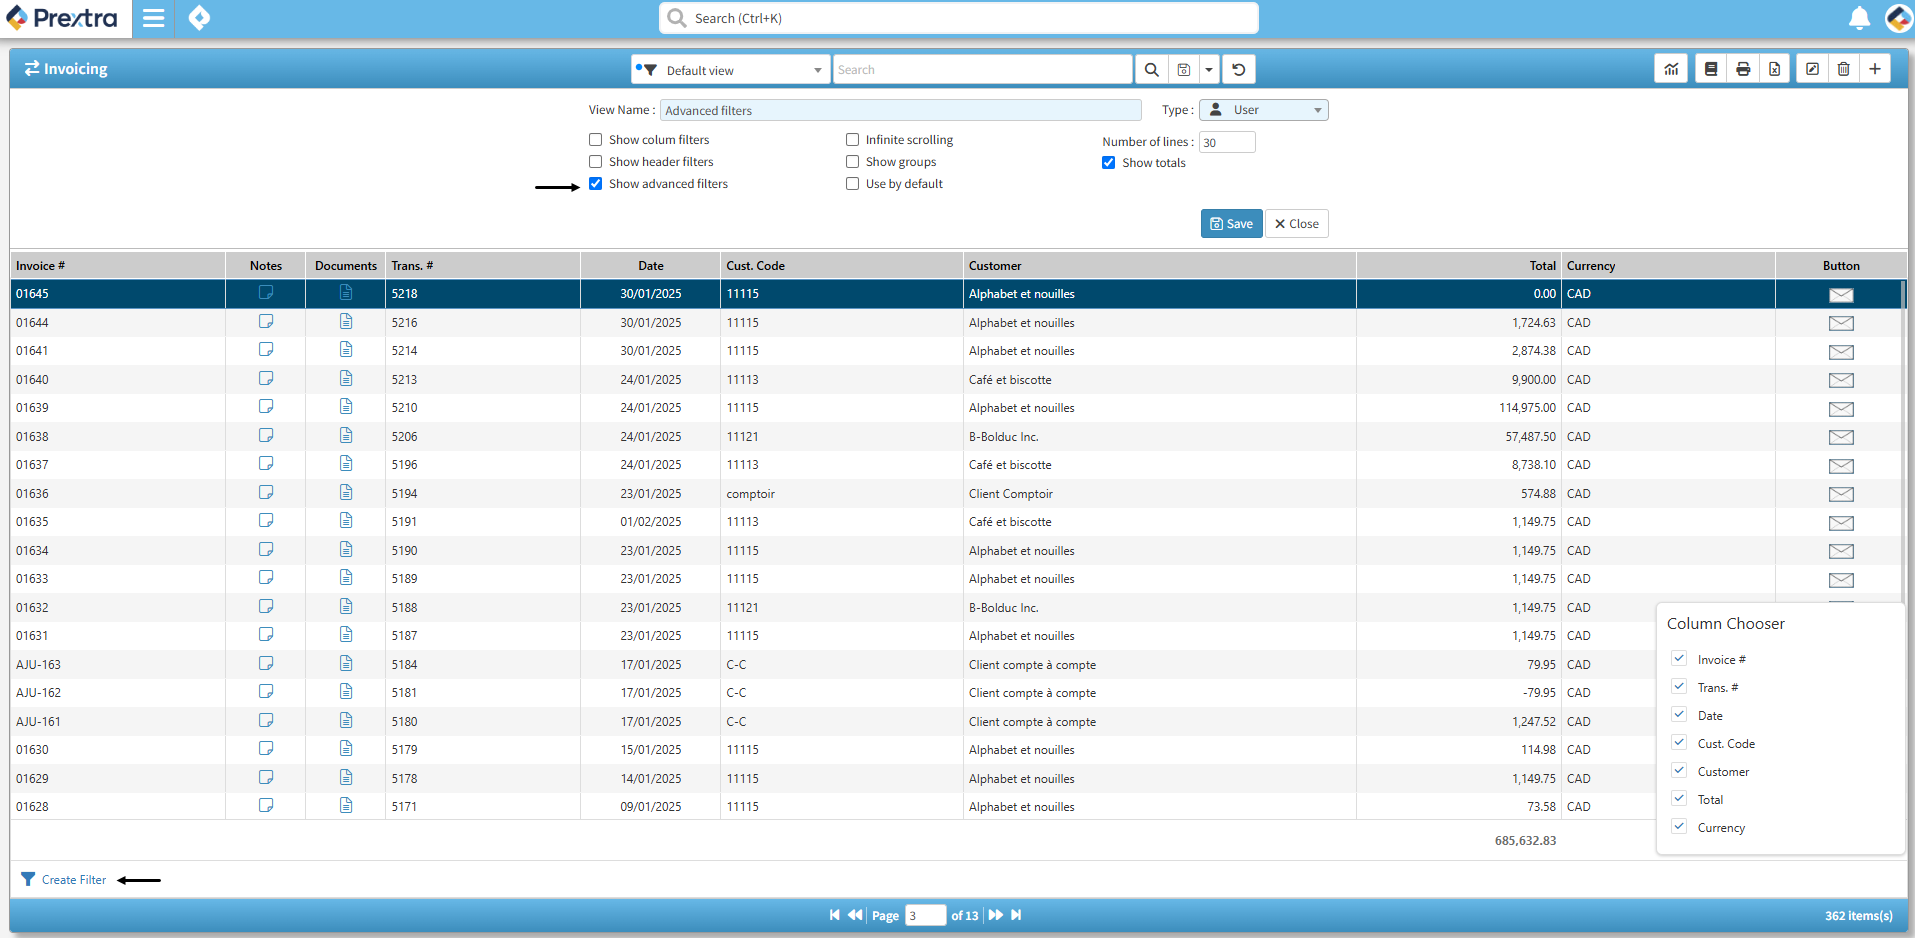Click the Save button
This screenshot has height=938, width=1915.
click(x=1231, y=224)
